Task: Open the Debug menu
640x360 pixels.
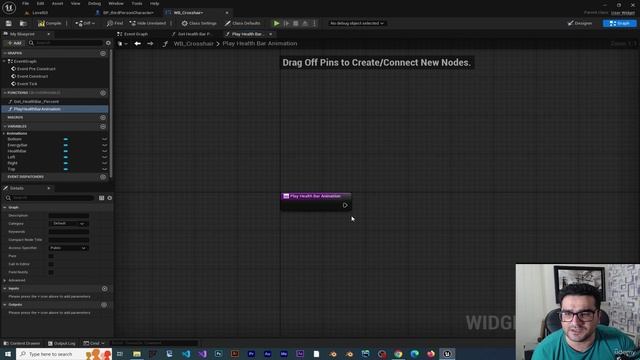Action: pyautogui.click(x=94, y=3)
